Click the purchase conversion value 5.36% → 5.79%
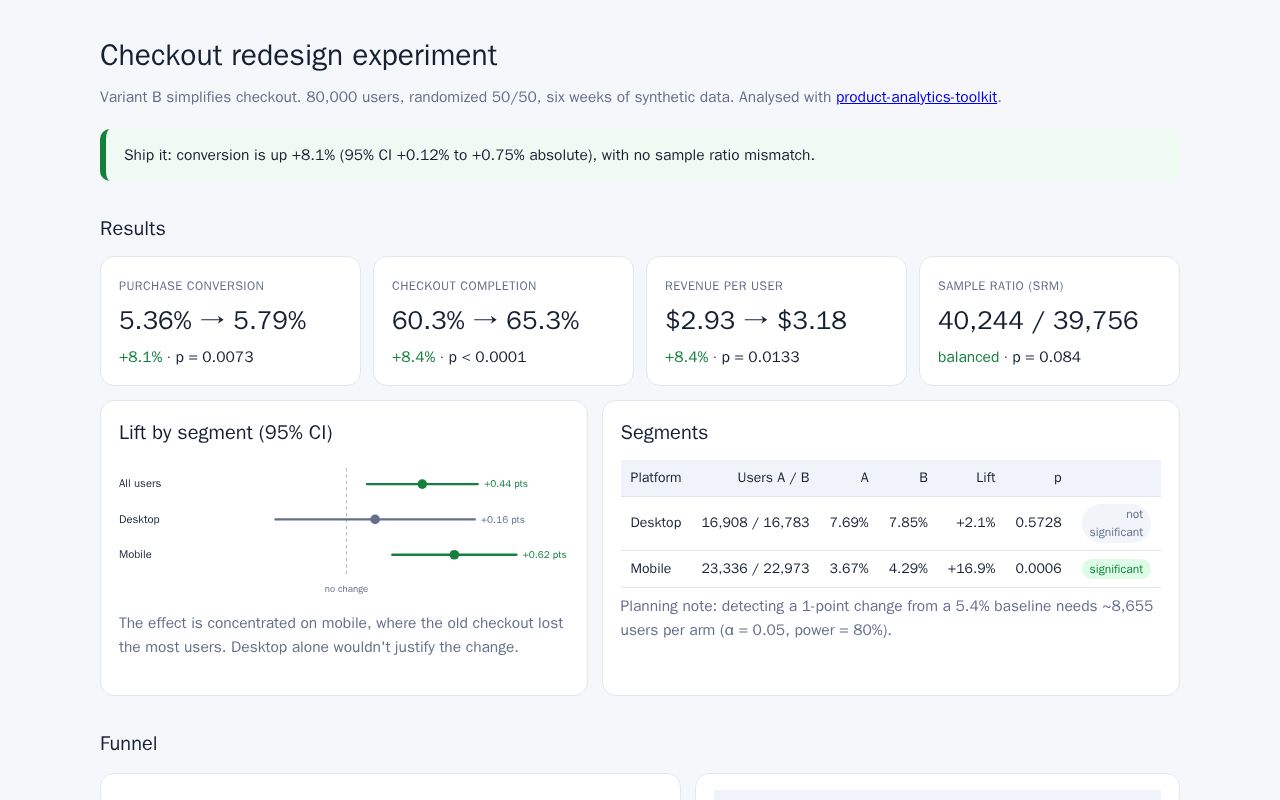This screenshot has width=1280, height=800. 212,320
